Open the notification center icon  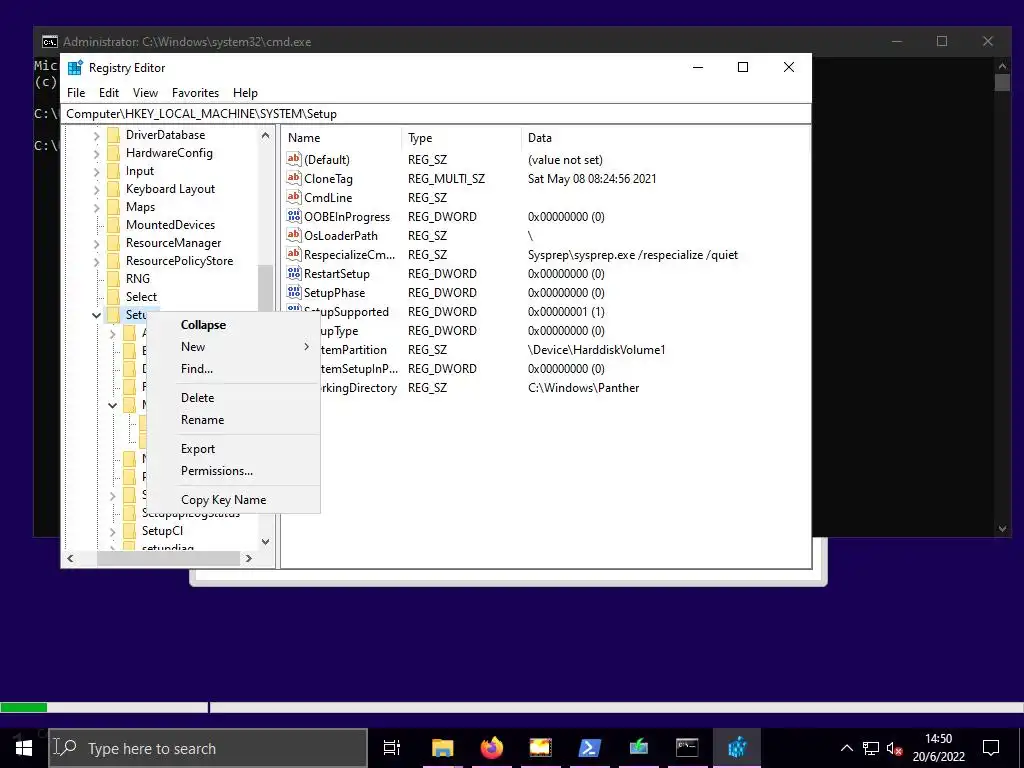tap(991, 748)
